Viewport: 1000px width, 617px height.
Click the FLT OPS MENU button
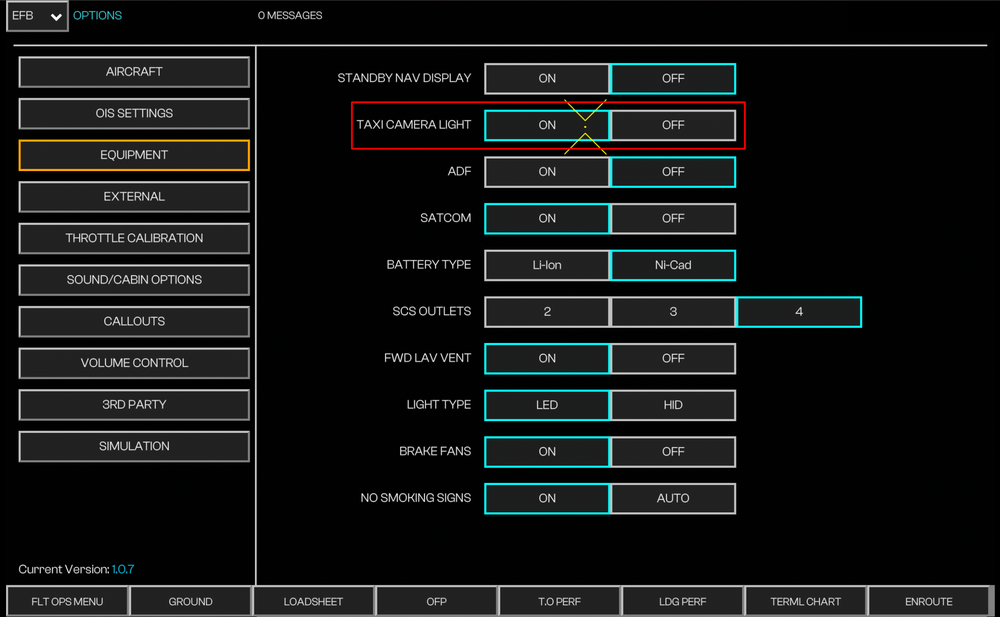pos(67,601)
